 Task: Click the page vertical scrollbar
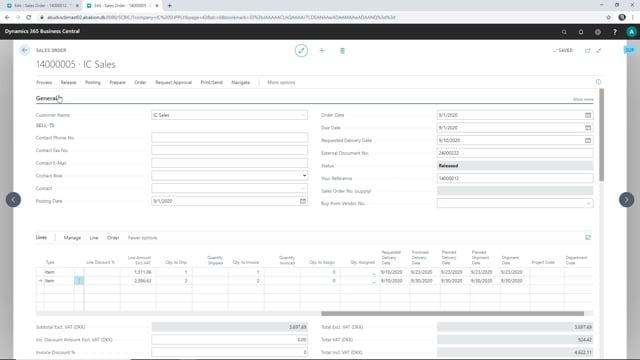pyautogui.click(x=602, y=135)
